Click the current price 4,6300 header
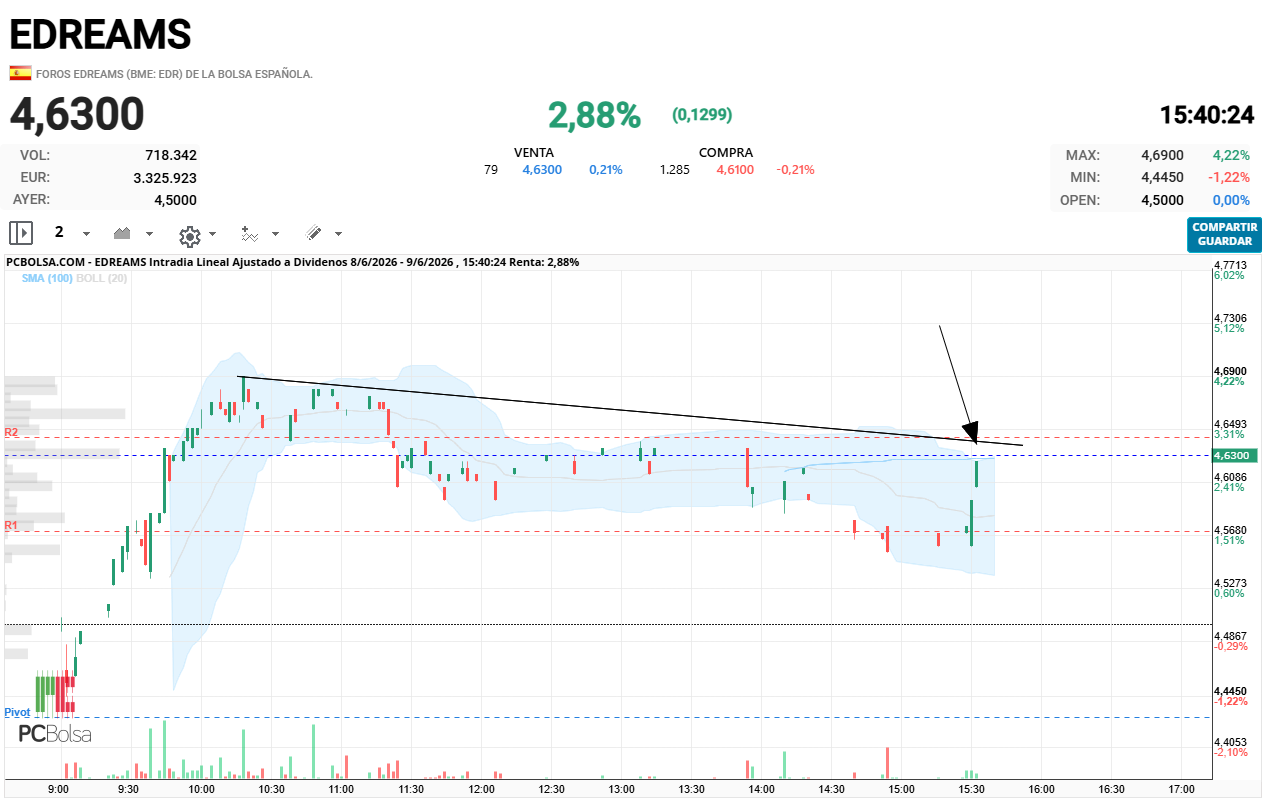The height and width of the screenshot is (798, 1262). click(x=77, y=115)
